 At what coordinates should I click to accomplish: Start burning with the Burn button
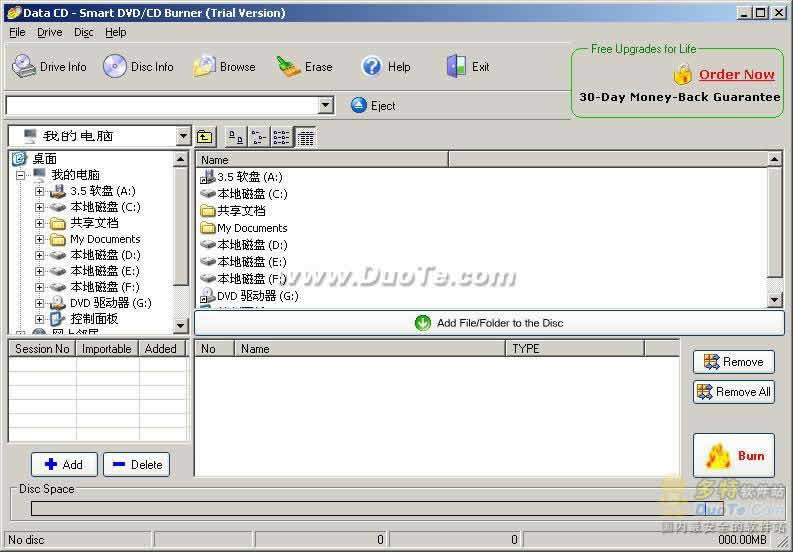point(733,455)
